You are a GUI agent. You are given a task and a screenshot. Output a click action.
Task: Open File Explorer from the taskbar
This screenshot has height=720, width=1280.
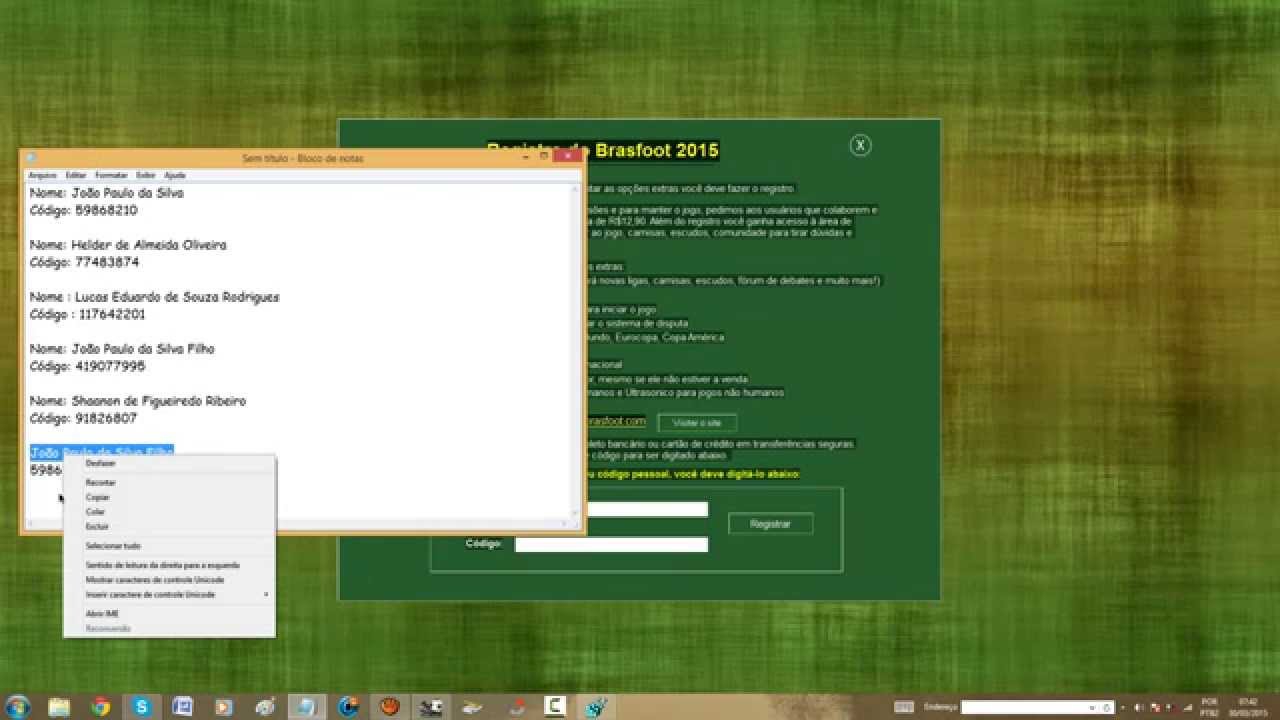pyautogui.click(x=59, y=707)
